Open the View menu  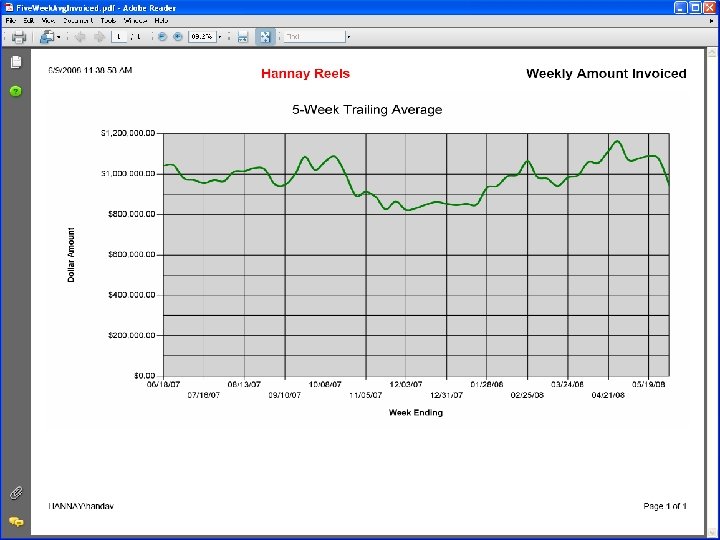[48, 21]
